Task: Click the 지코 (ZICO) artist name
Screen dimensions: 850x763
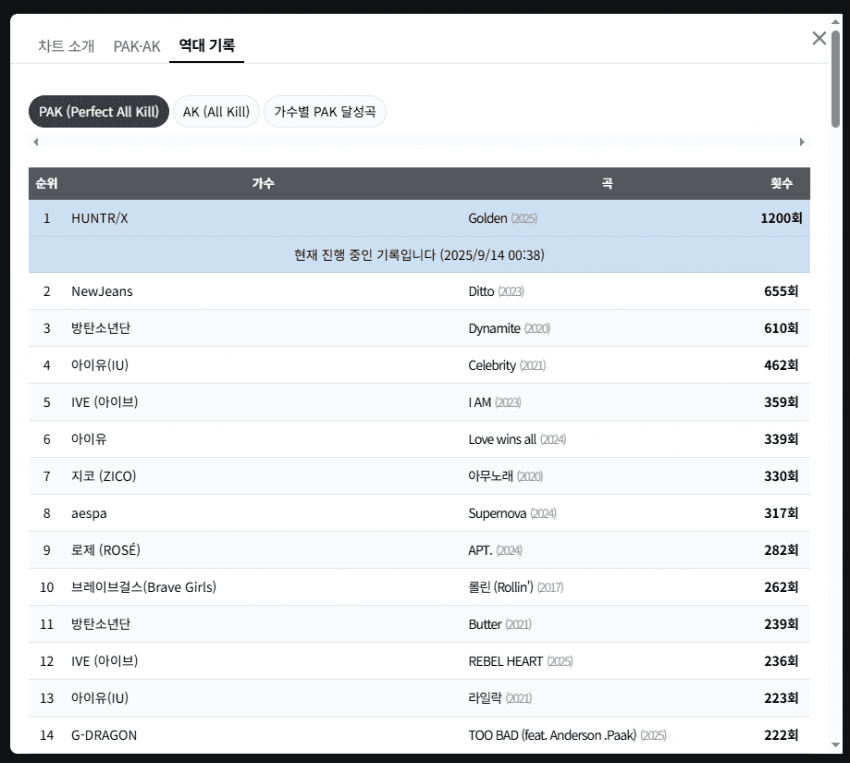Action: 104,476
